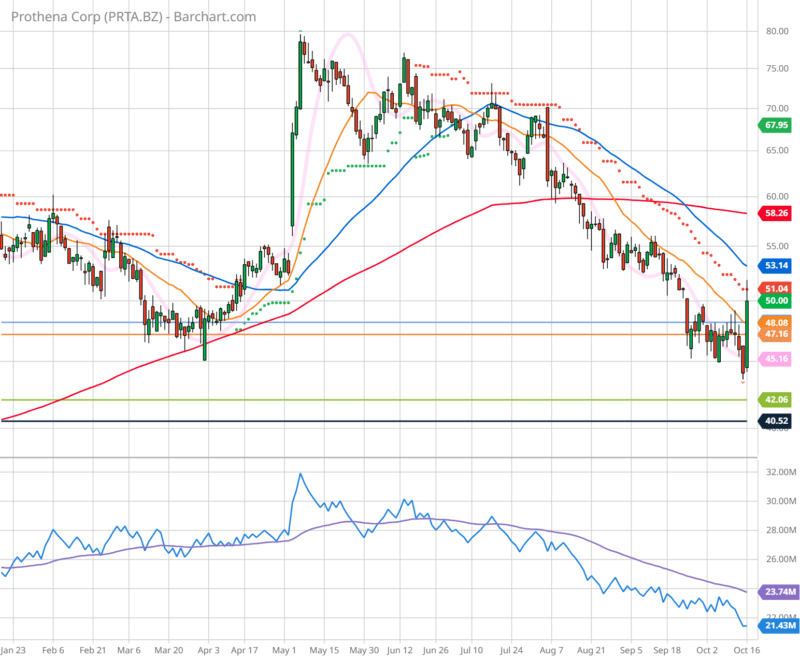800x659 pixels.
Task: Click the Feb 21 date label
Action: (x=92, y=650)
